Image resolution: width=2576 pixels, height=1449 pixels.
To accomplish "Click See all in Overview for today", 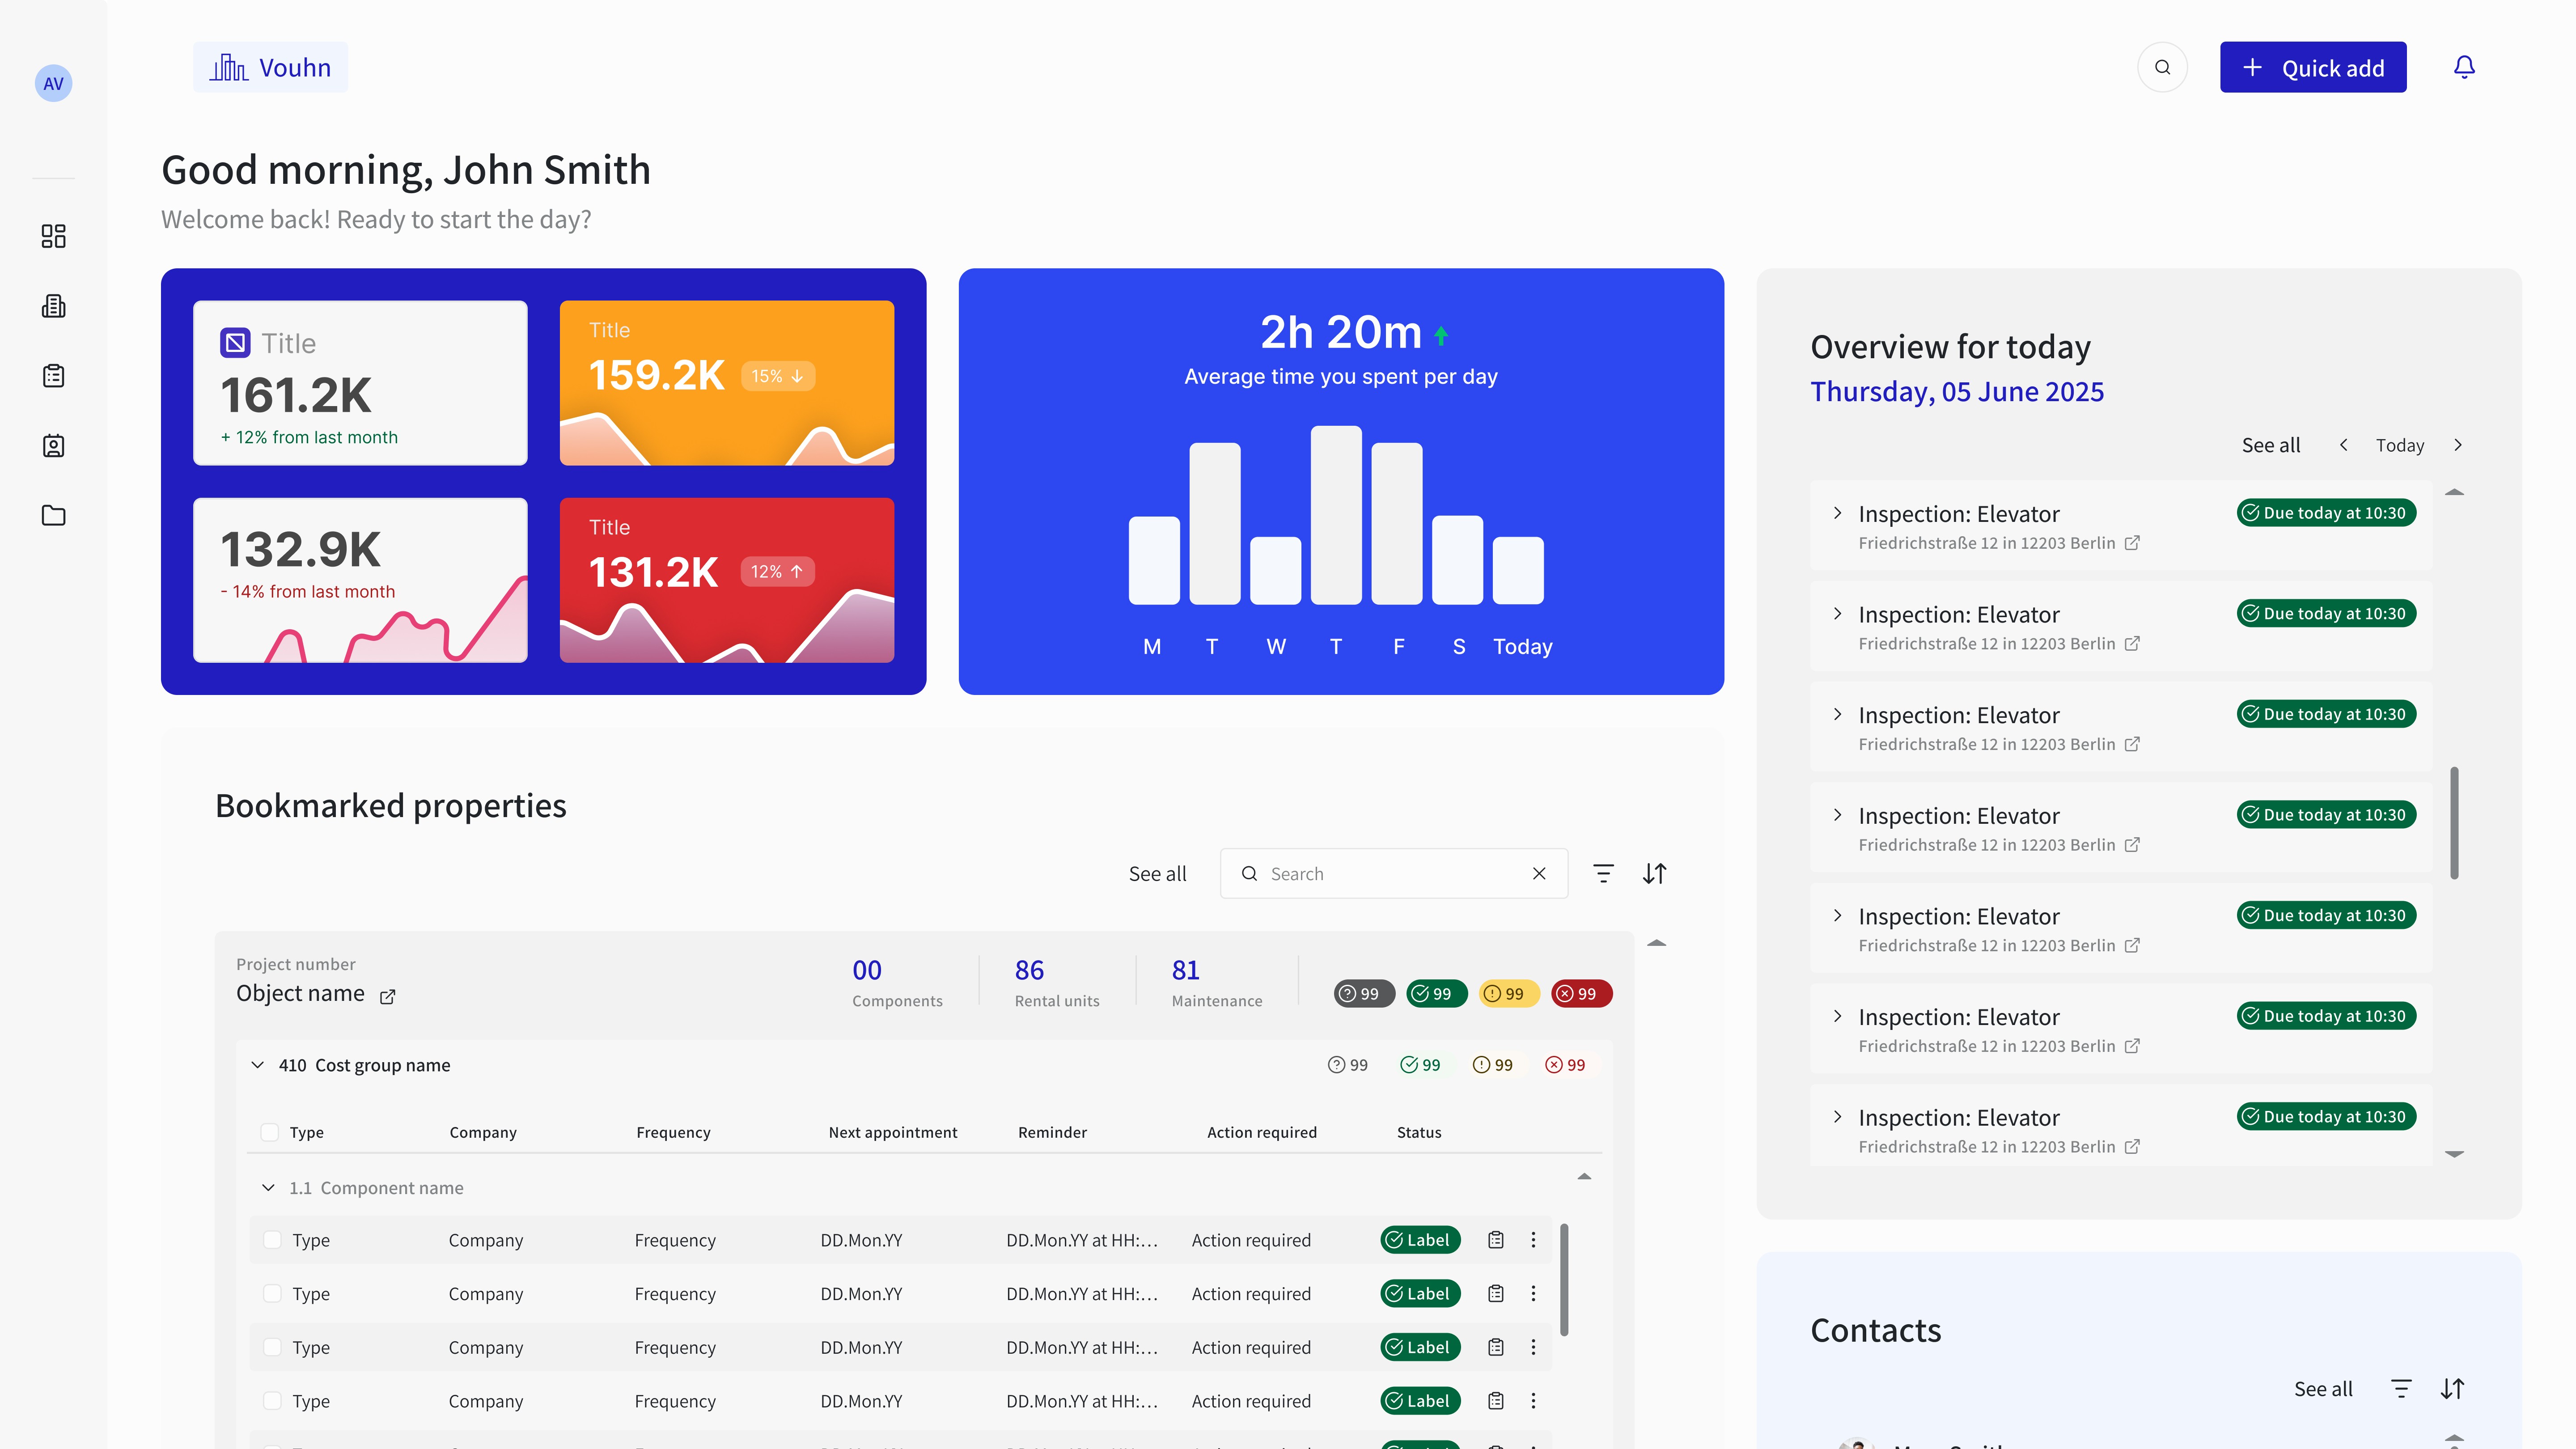I will (x=2270, y=445).
